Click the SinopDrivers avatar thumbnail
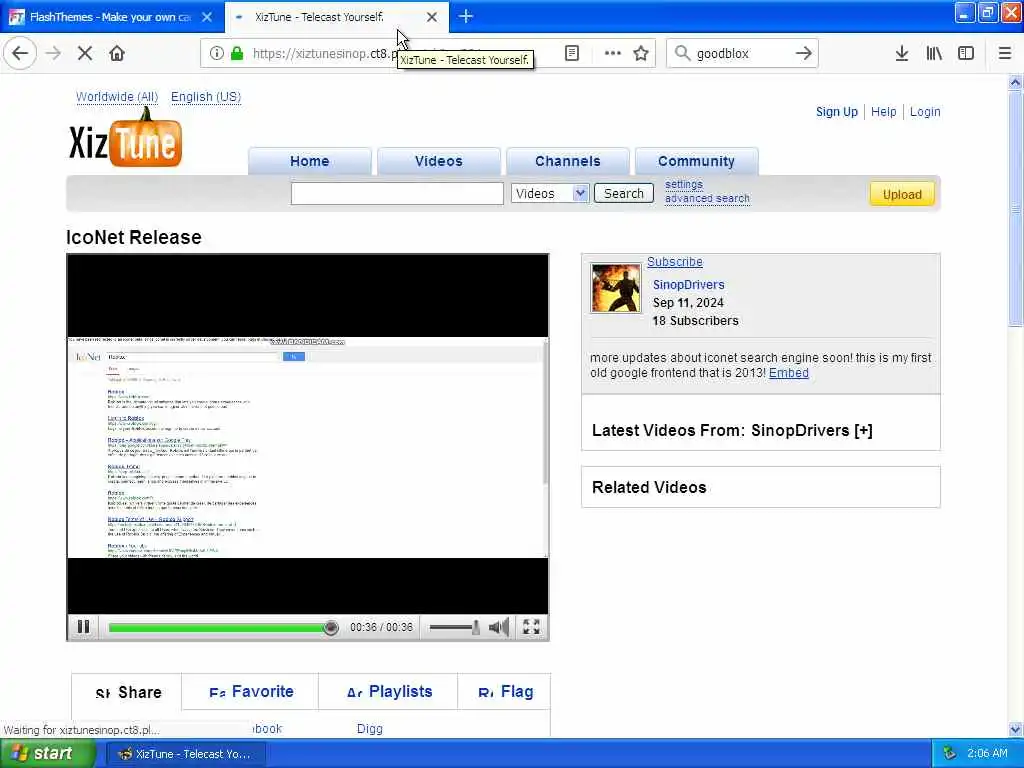 (x=615, y=288)
